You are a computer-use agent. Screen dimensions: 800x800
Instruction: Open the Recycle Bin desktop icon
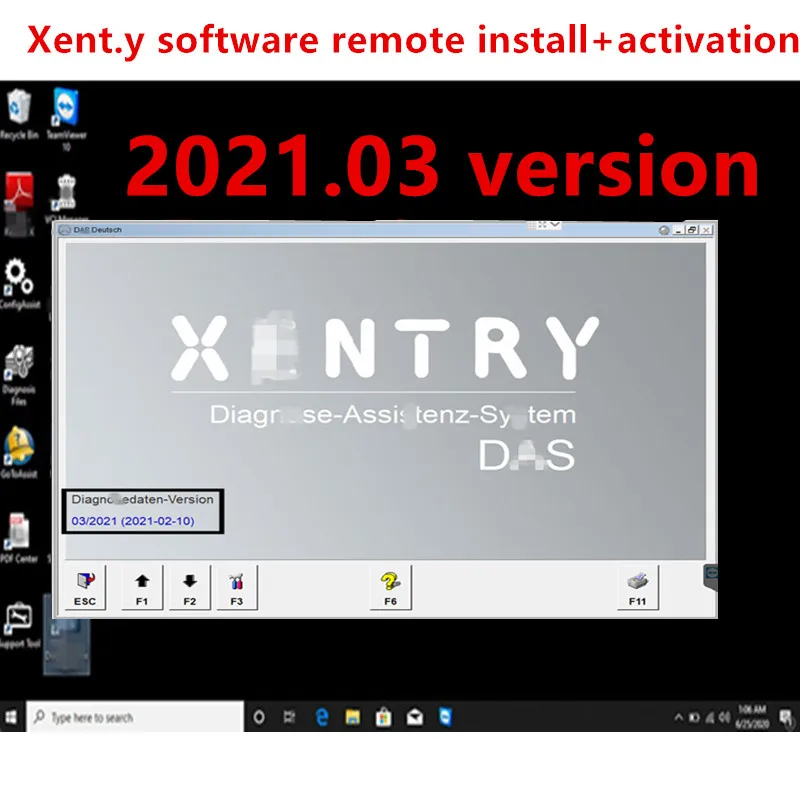coord(19,114)
